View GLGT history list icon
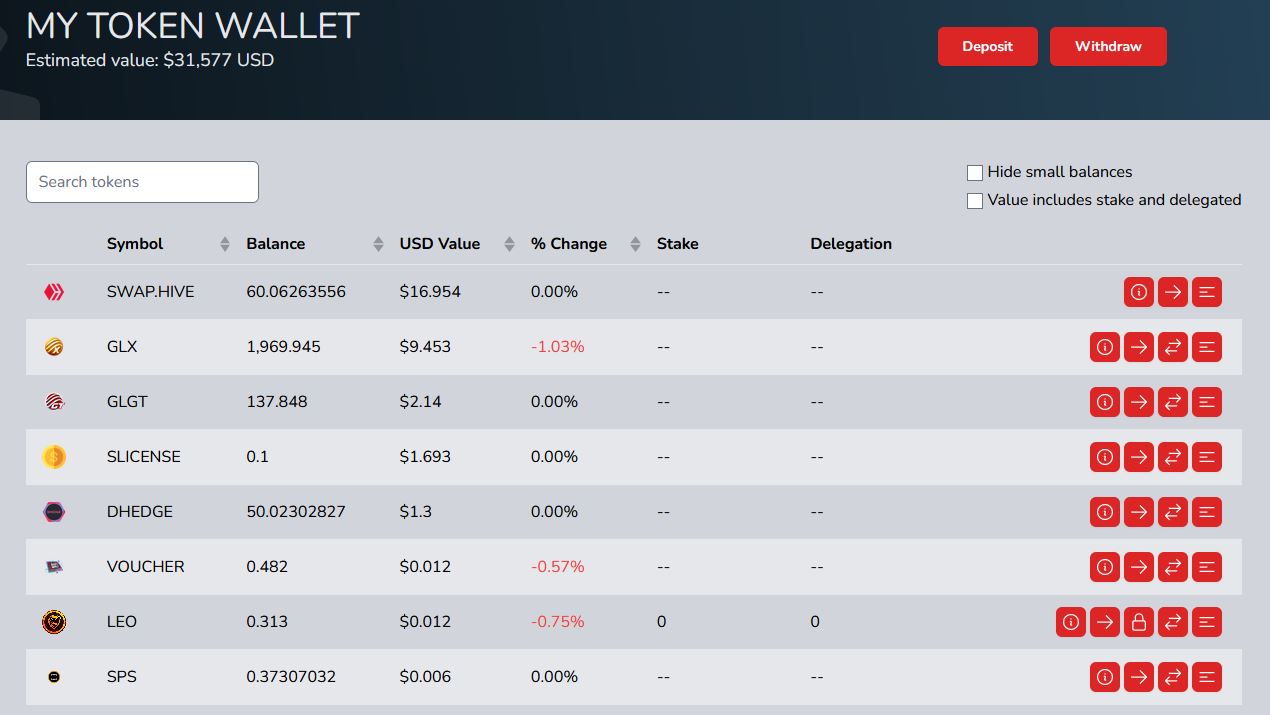The image size is (1270, 715). (1207, 402)
